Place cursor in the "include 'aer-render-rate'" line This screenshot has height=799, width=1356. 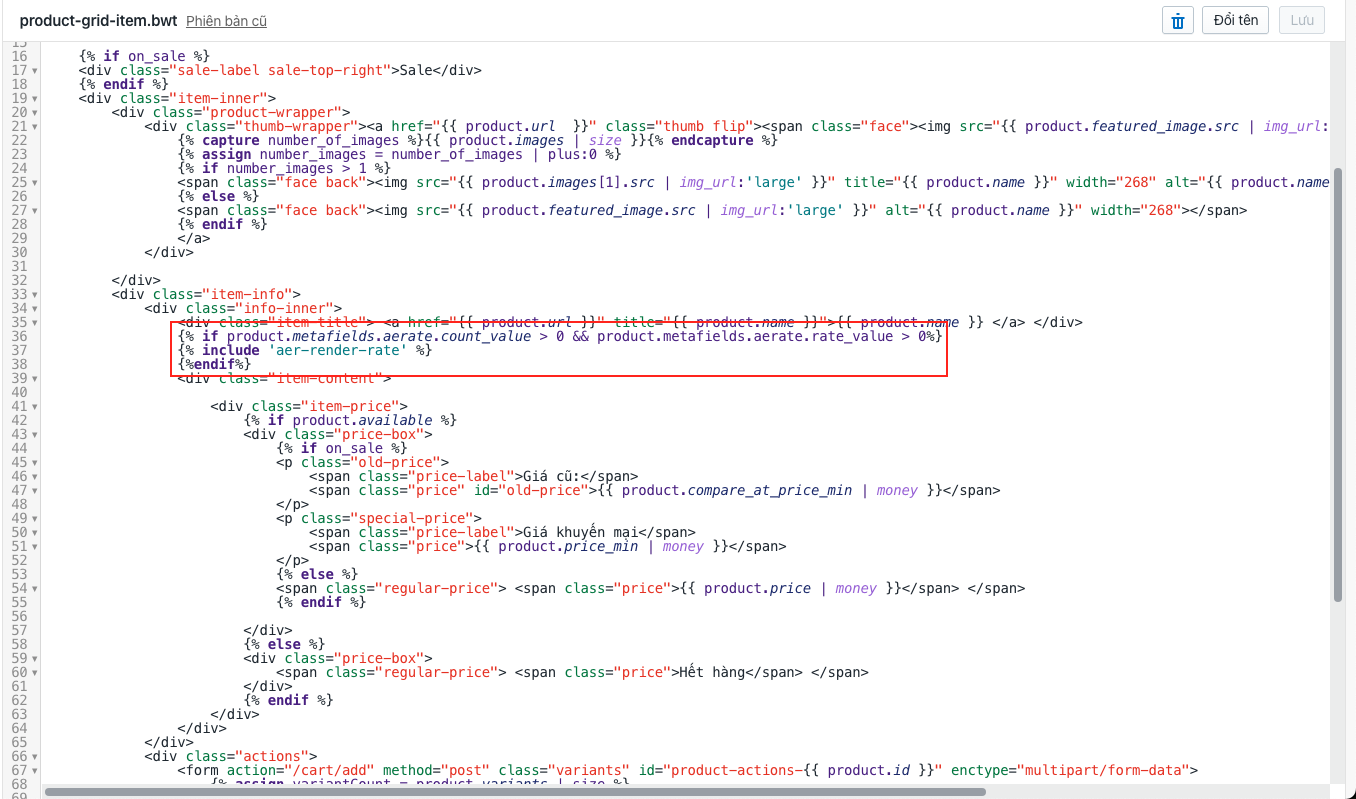click(304, 350)
